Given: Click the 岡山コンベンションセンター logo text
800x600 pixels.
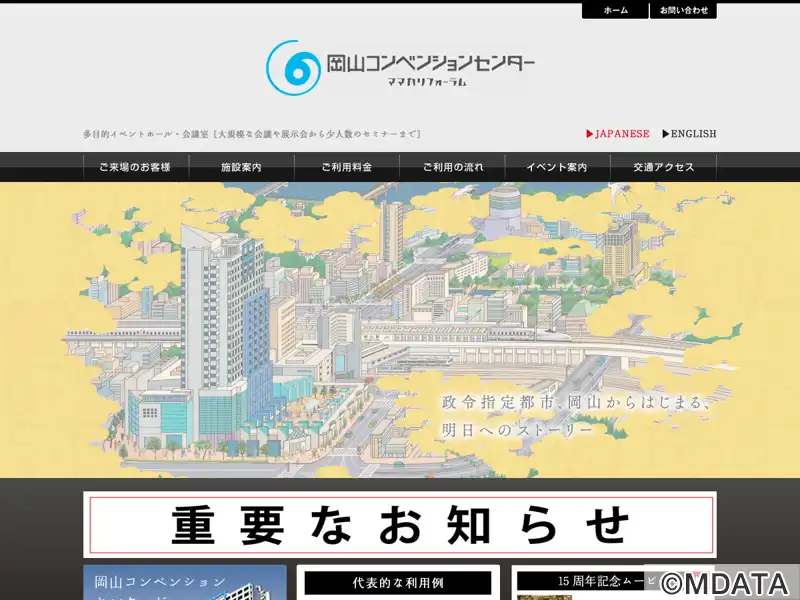Looking at the screenshot, I should [431, 63].
